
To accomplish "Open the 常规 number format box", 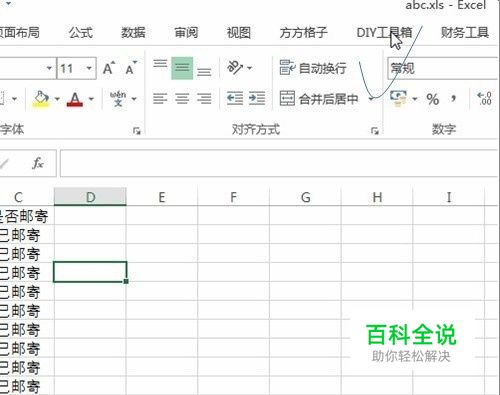I will pos(443,68).
